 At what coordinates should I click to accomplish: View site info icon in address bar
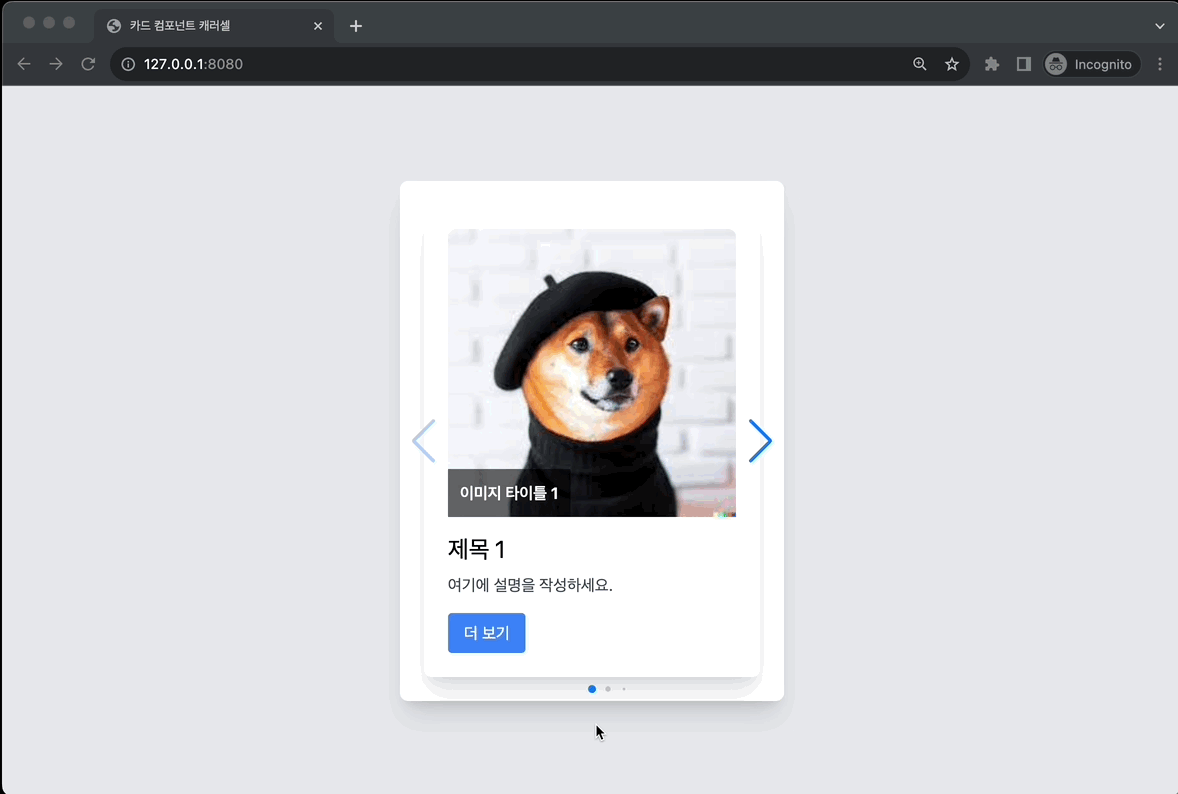tap(128, 65)
